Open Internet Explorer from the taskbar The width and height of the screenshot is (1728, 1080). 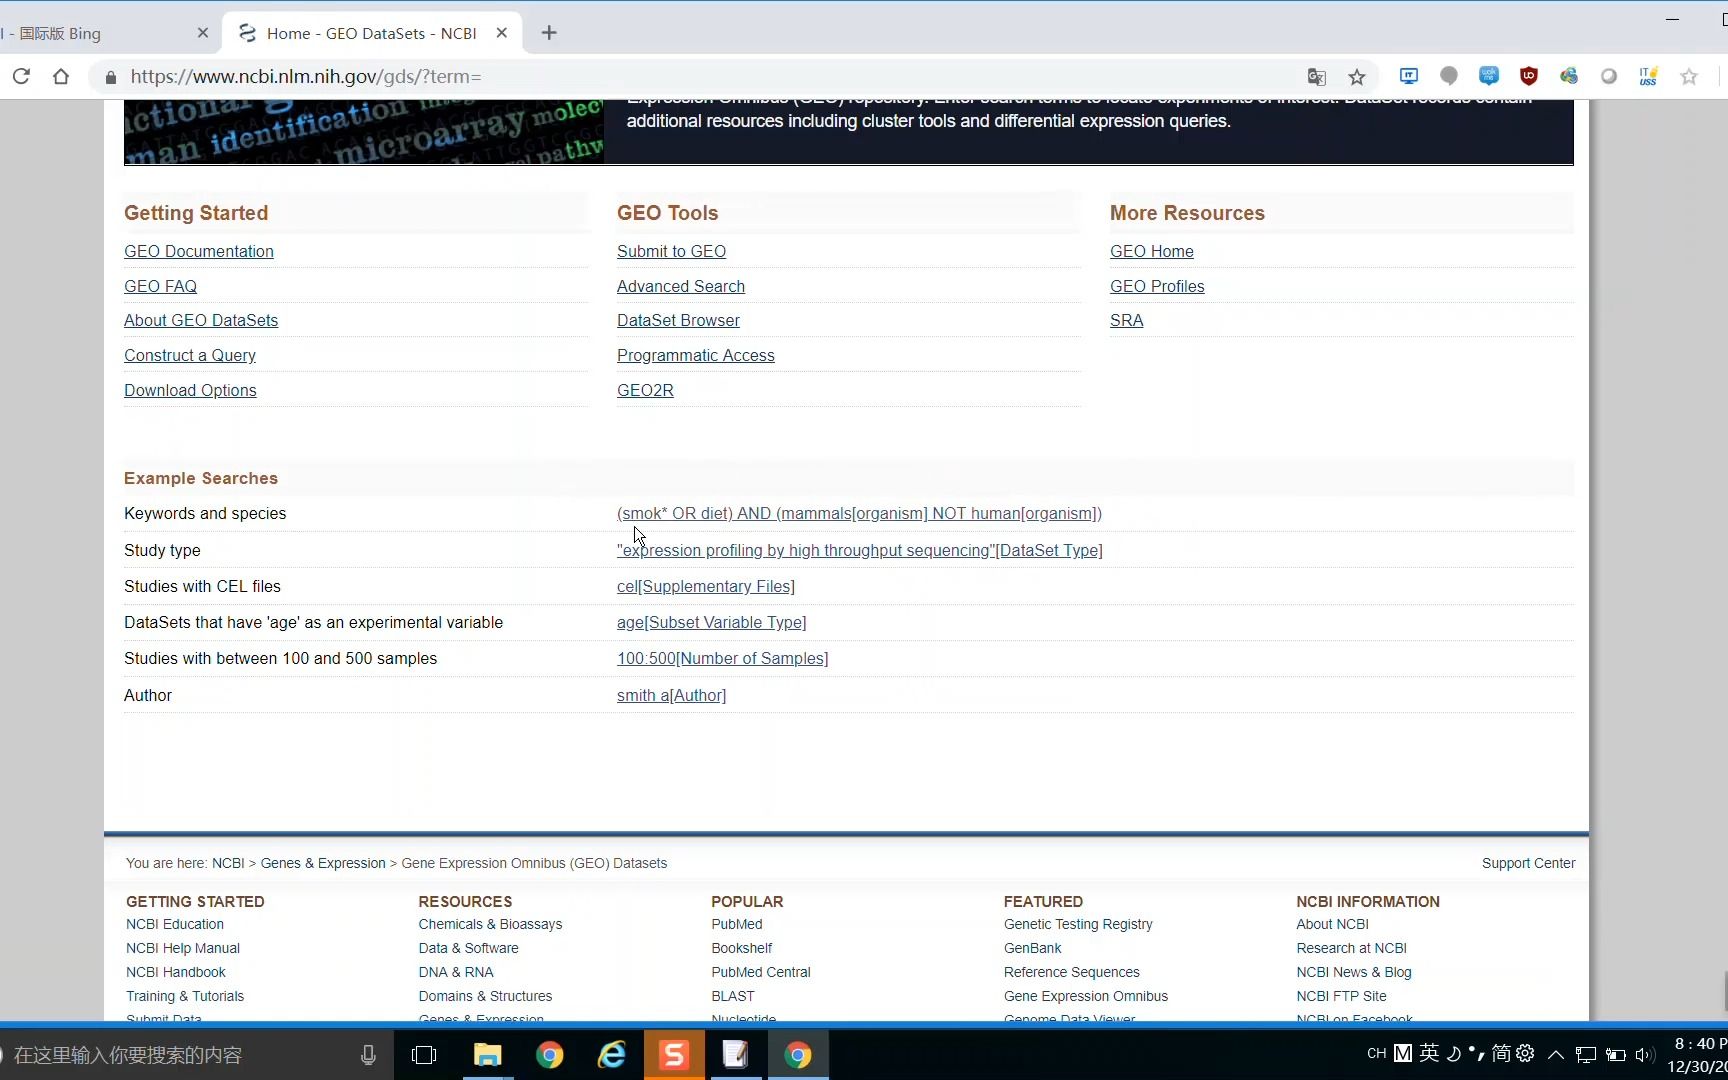[611, 1055]
